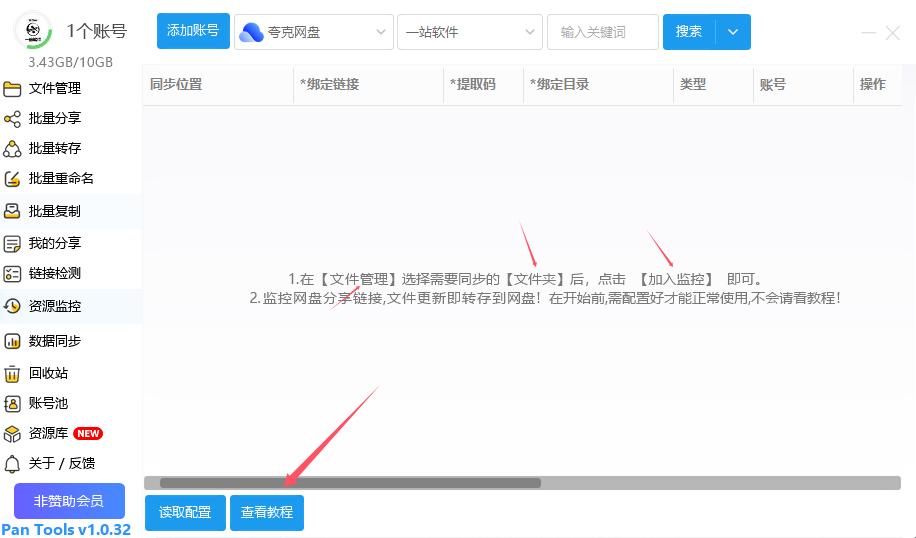
Task: Click the 非赞助会员 button
Action: point(69,501)
